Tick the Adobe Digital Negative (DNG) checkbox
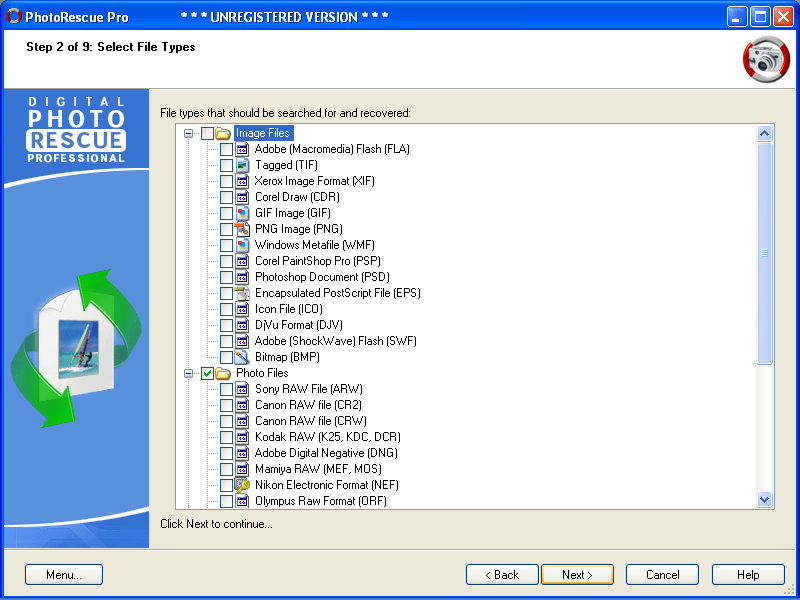800x600 pixels. 227,453
